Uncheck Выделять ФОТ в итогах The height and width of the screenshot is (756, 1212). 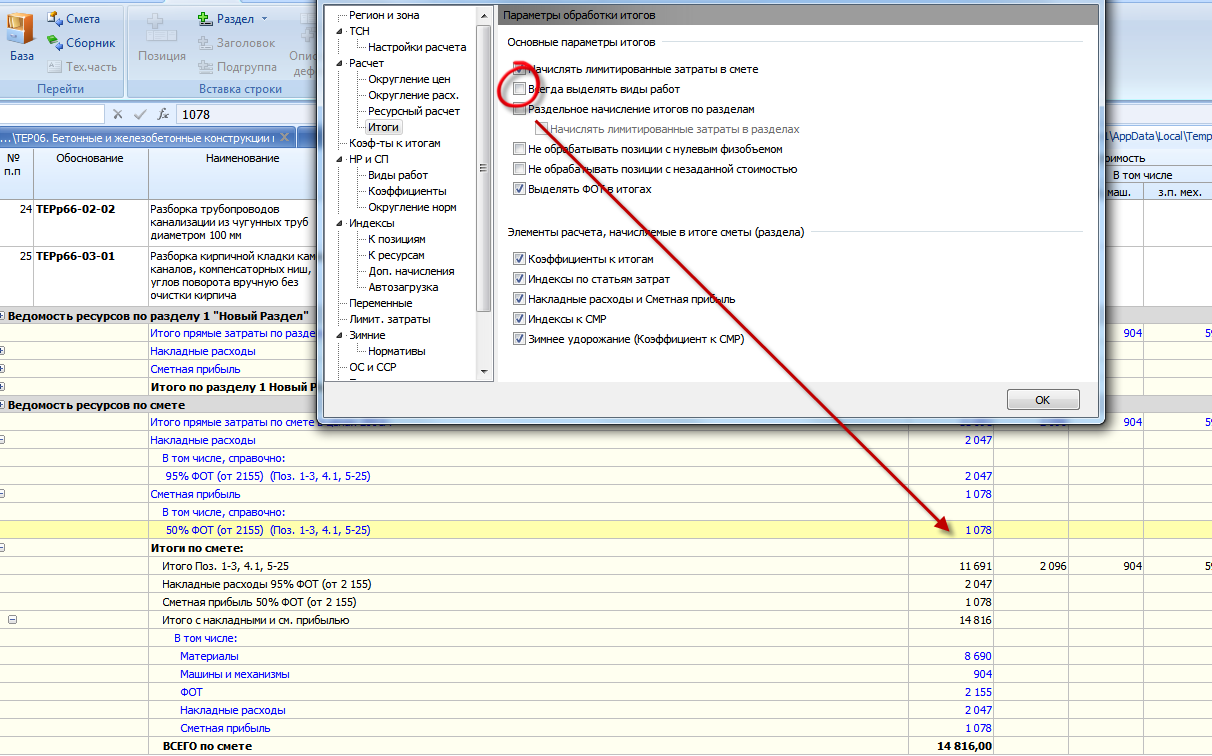(x=519, y=189)
